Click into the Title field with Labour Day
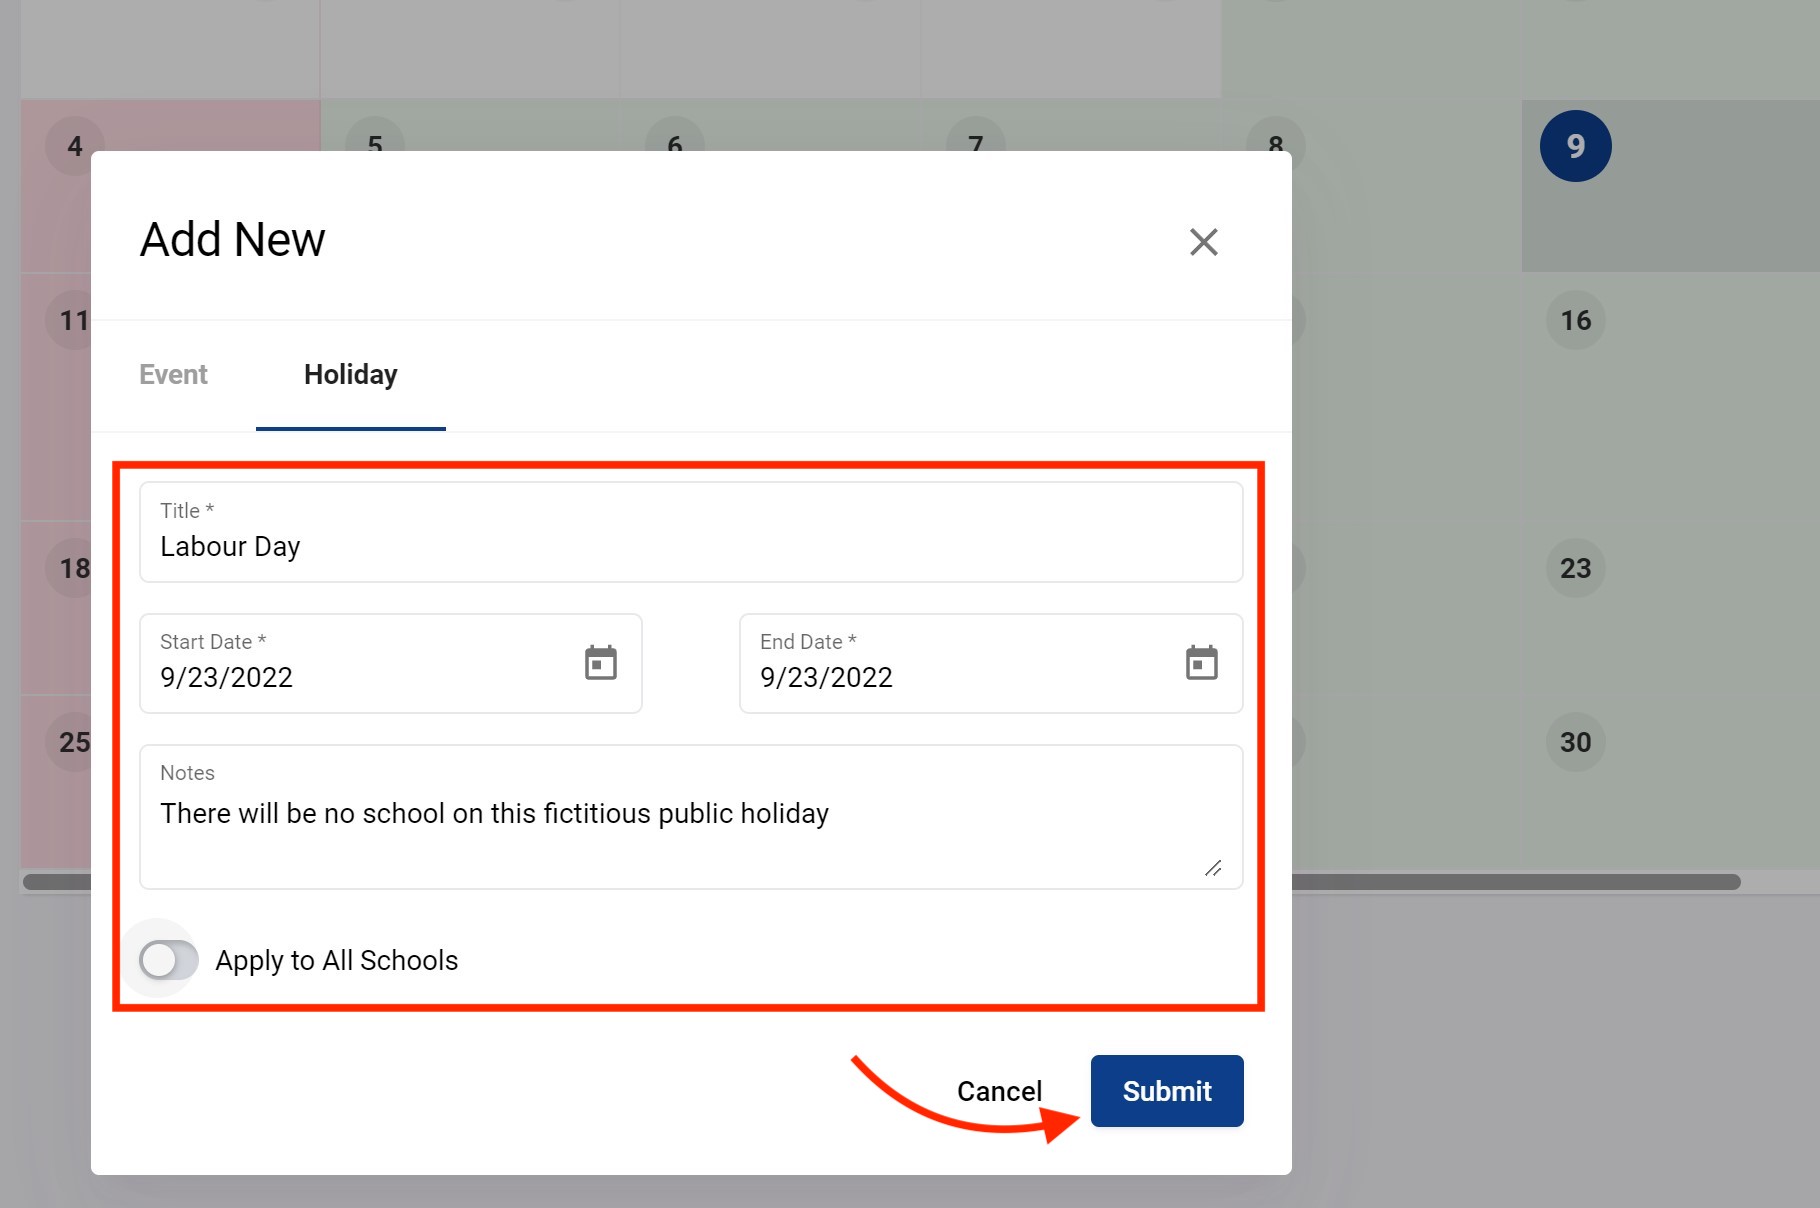Viewport: 1820px width, 1208px height. click(x=690, y=546)
